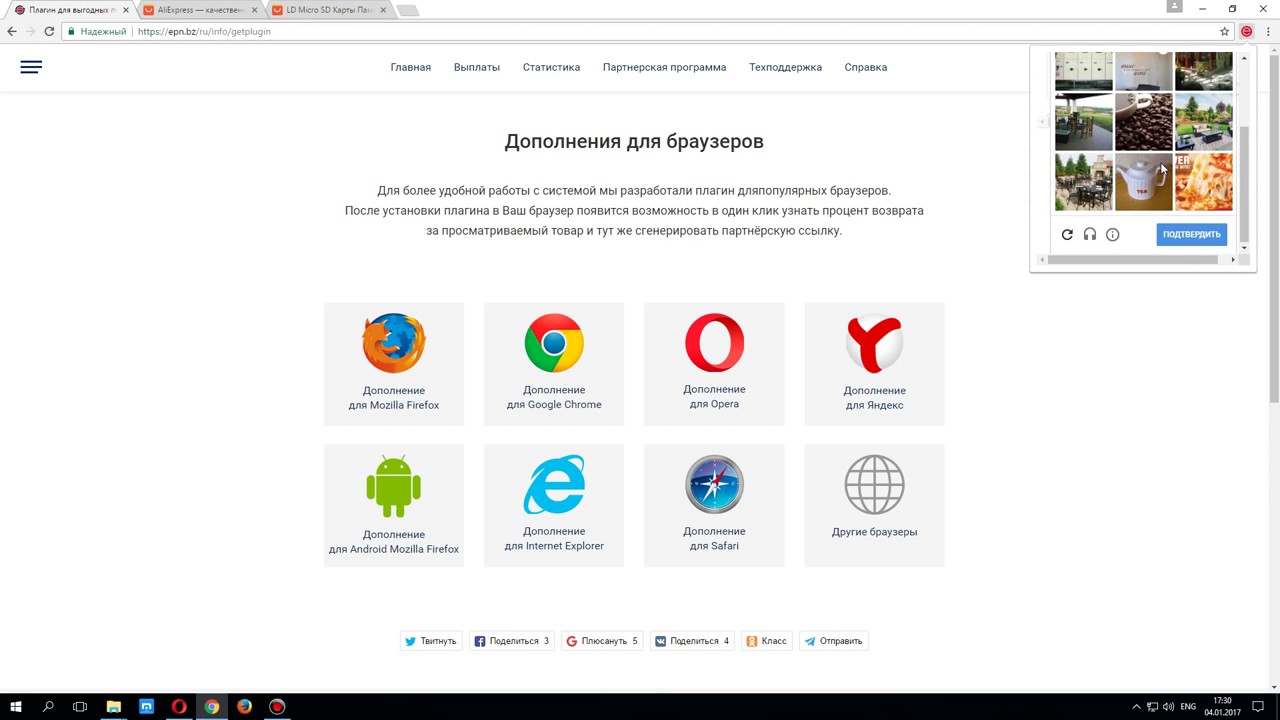Close the AliExpress browser tab

click(x=254, y=10)
